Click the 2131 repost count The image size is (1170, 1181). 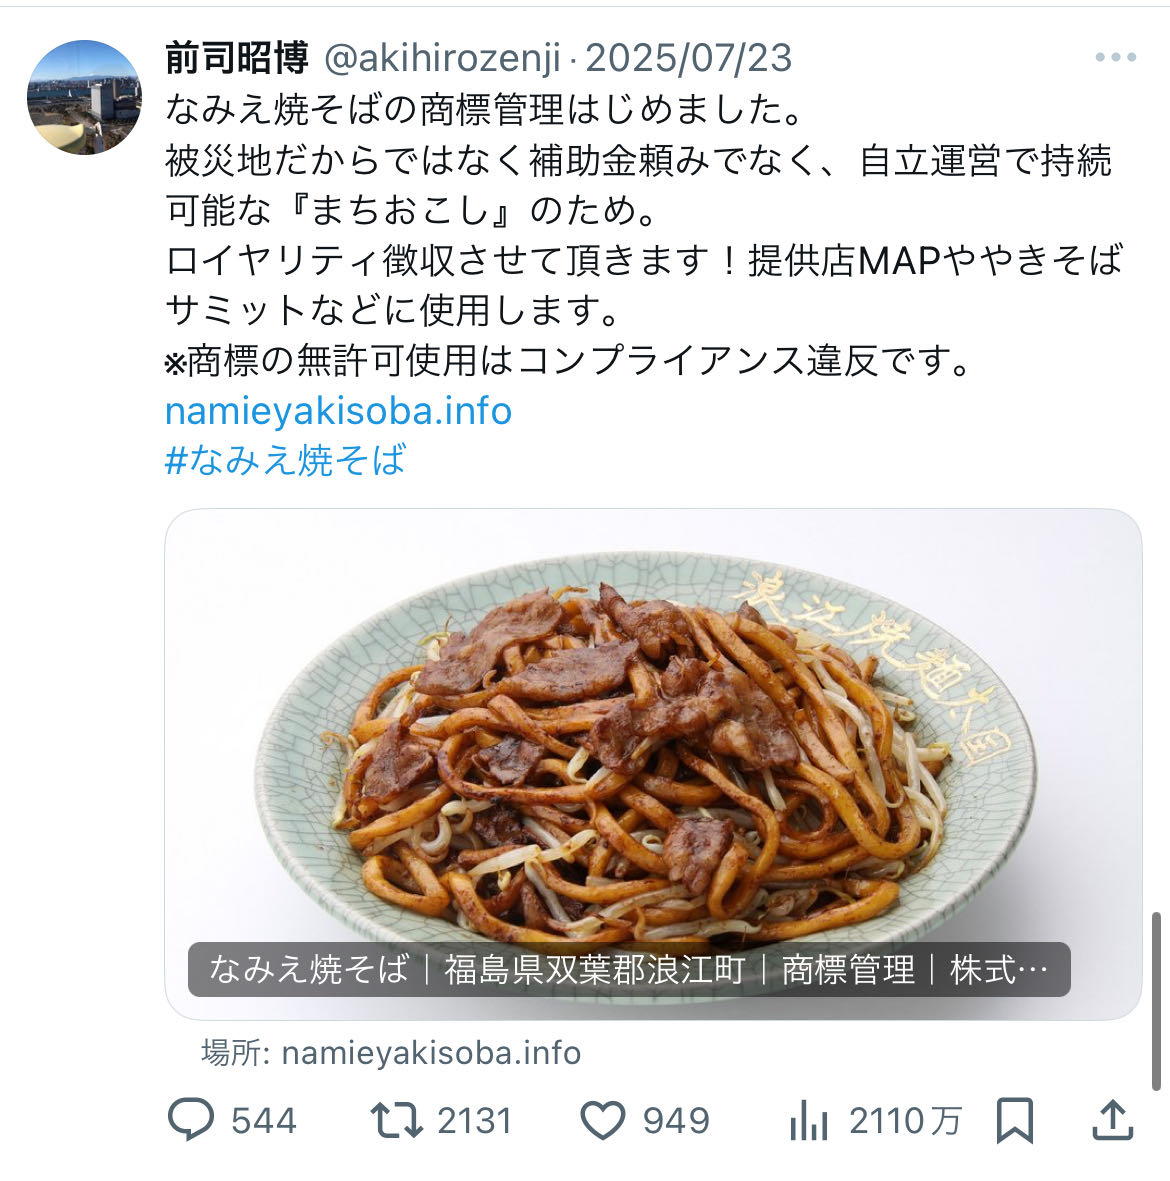click(x=475, y=1121)
